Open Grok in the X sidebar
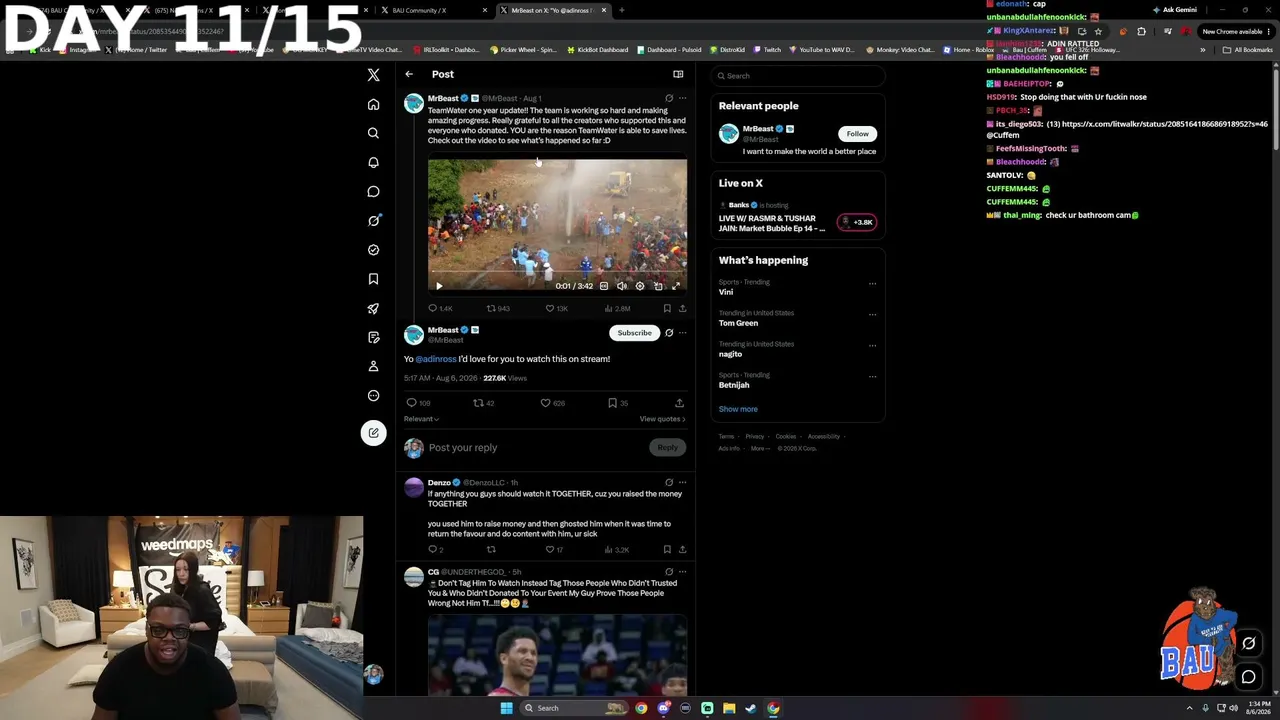The height and width of the screenshot is (720, 1280). pyautogui.click(x=373, y=221)
